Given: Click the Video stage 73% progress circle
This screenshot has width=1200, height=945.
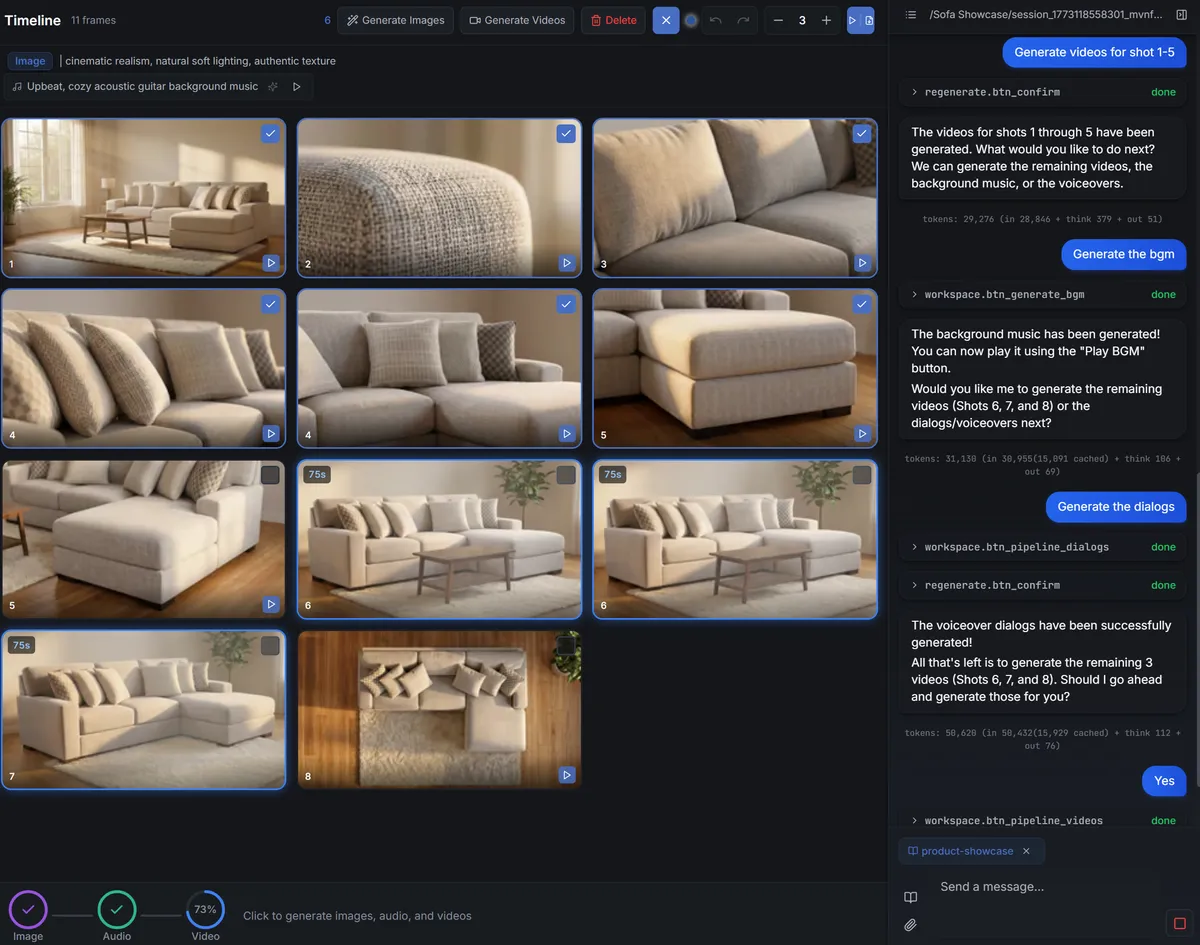Looking at the screenshot, I should (x=205, y=909).
